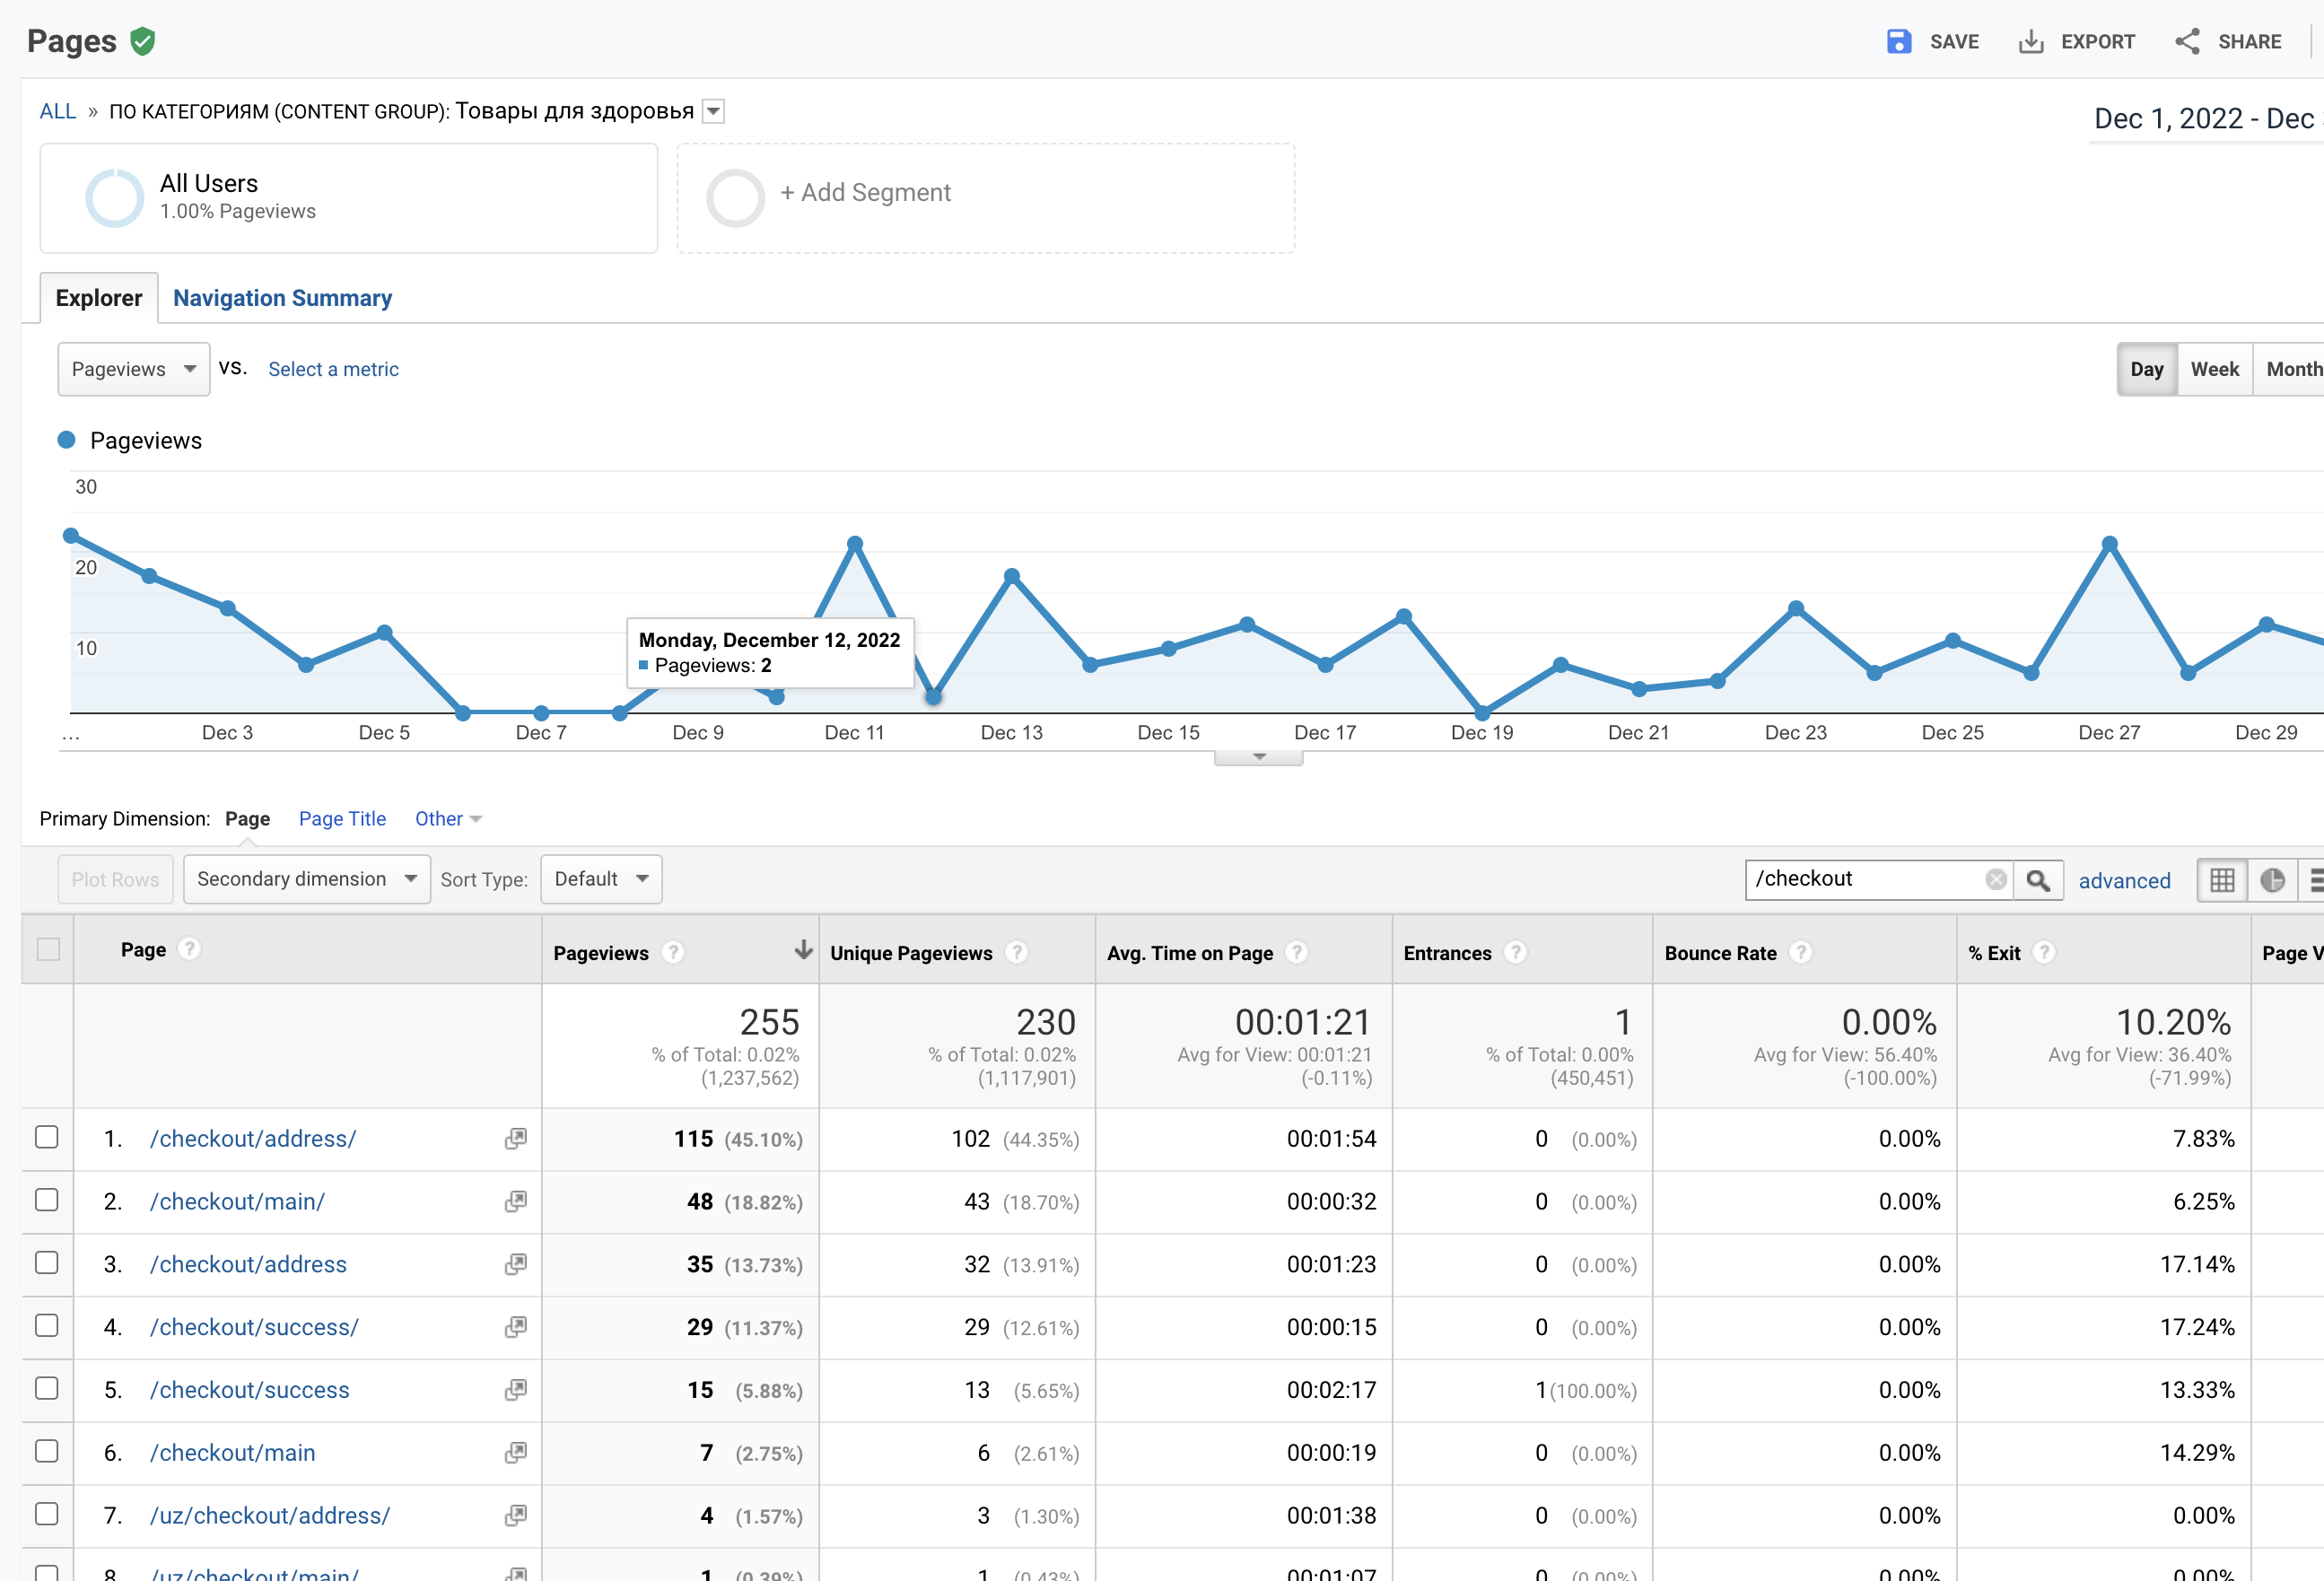Switch to Navigation Summary tab
This screenshot has width=2324, height=1581.
[x=282, y=298]
